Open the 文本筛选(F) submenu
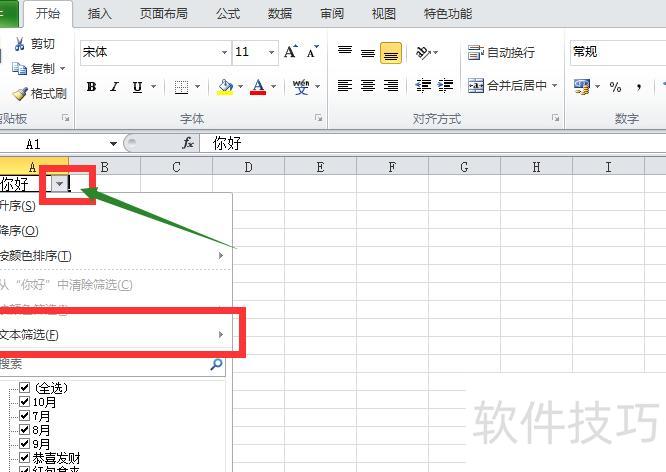The height and width of the screenshot is (472, 666). (x=116, y=335)
